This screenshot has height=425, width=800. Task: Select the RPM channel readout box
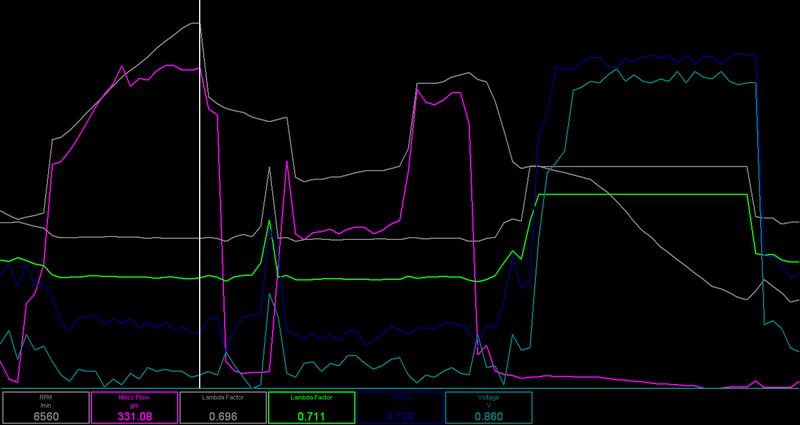click(44, 406)
